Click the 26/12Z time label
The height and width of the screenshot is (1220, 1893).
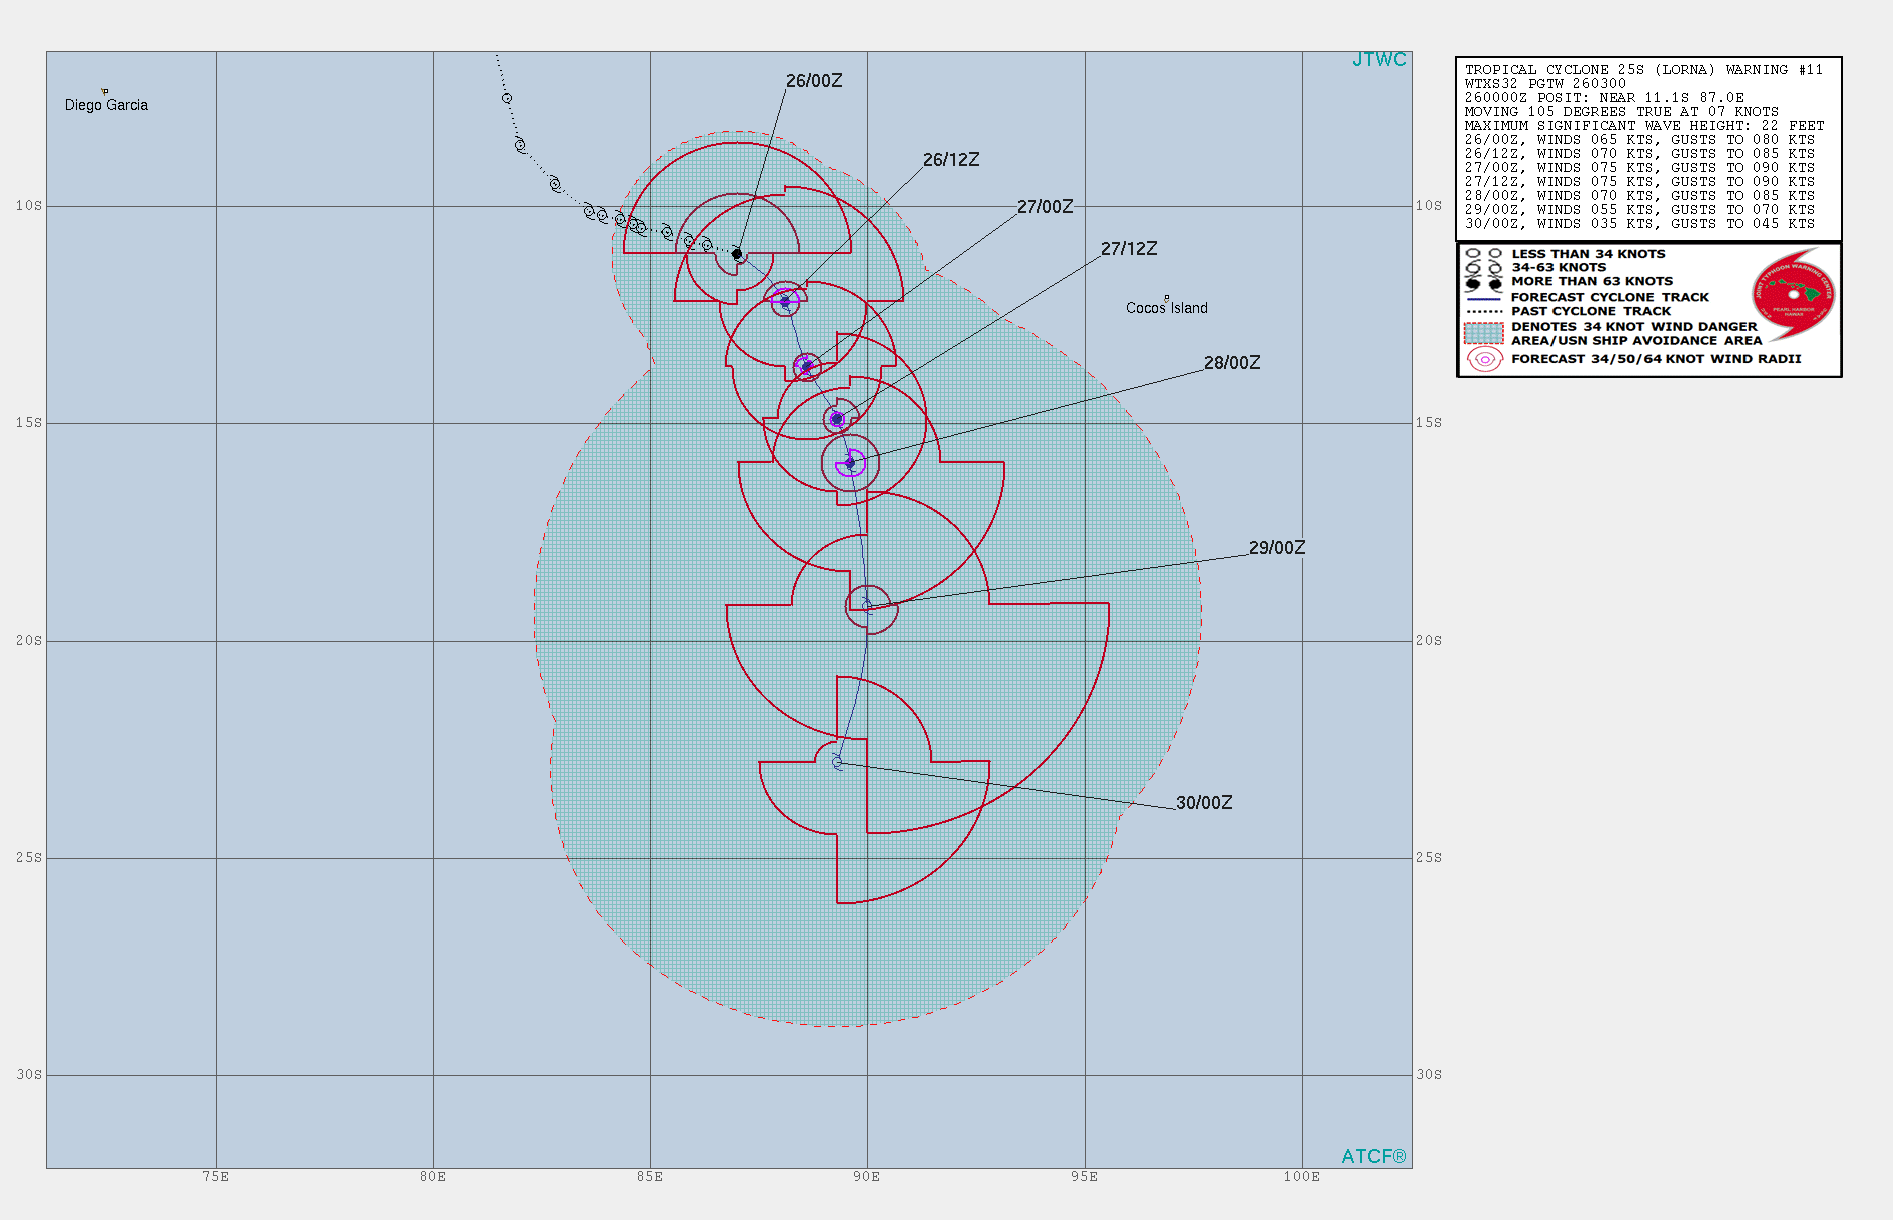click(951, 160)
